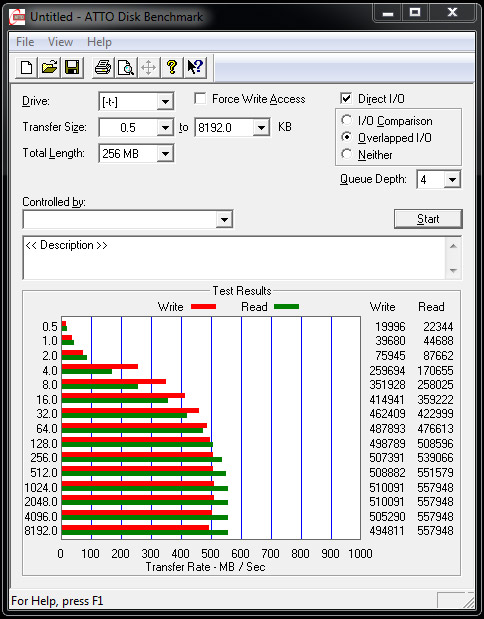Print results using the printer icon
This screenshot has width=484, height=619.
(103, 68)
